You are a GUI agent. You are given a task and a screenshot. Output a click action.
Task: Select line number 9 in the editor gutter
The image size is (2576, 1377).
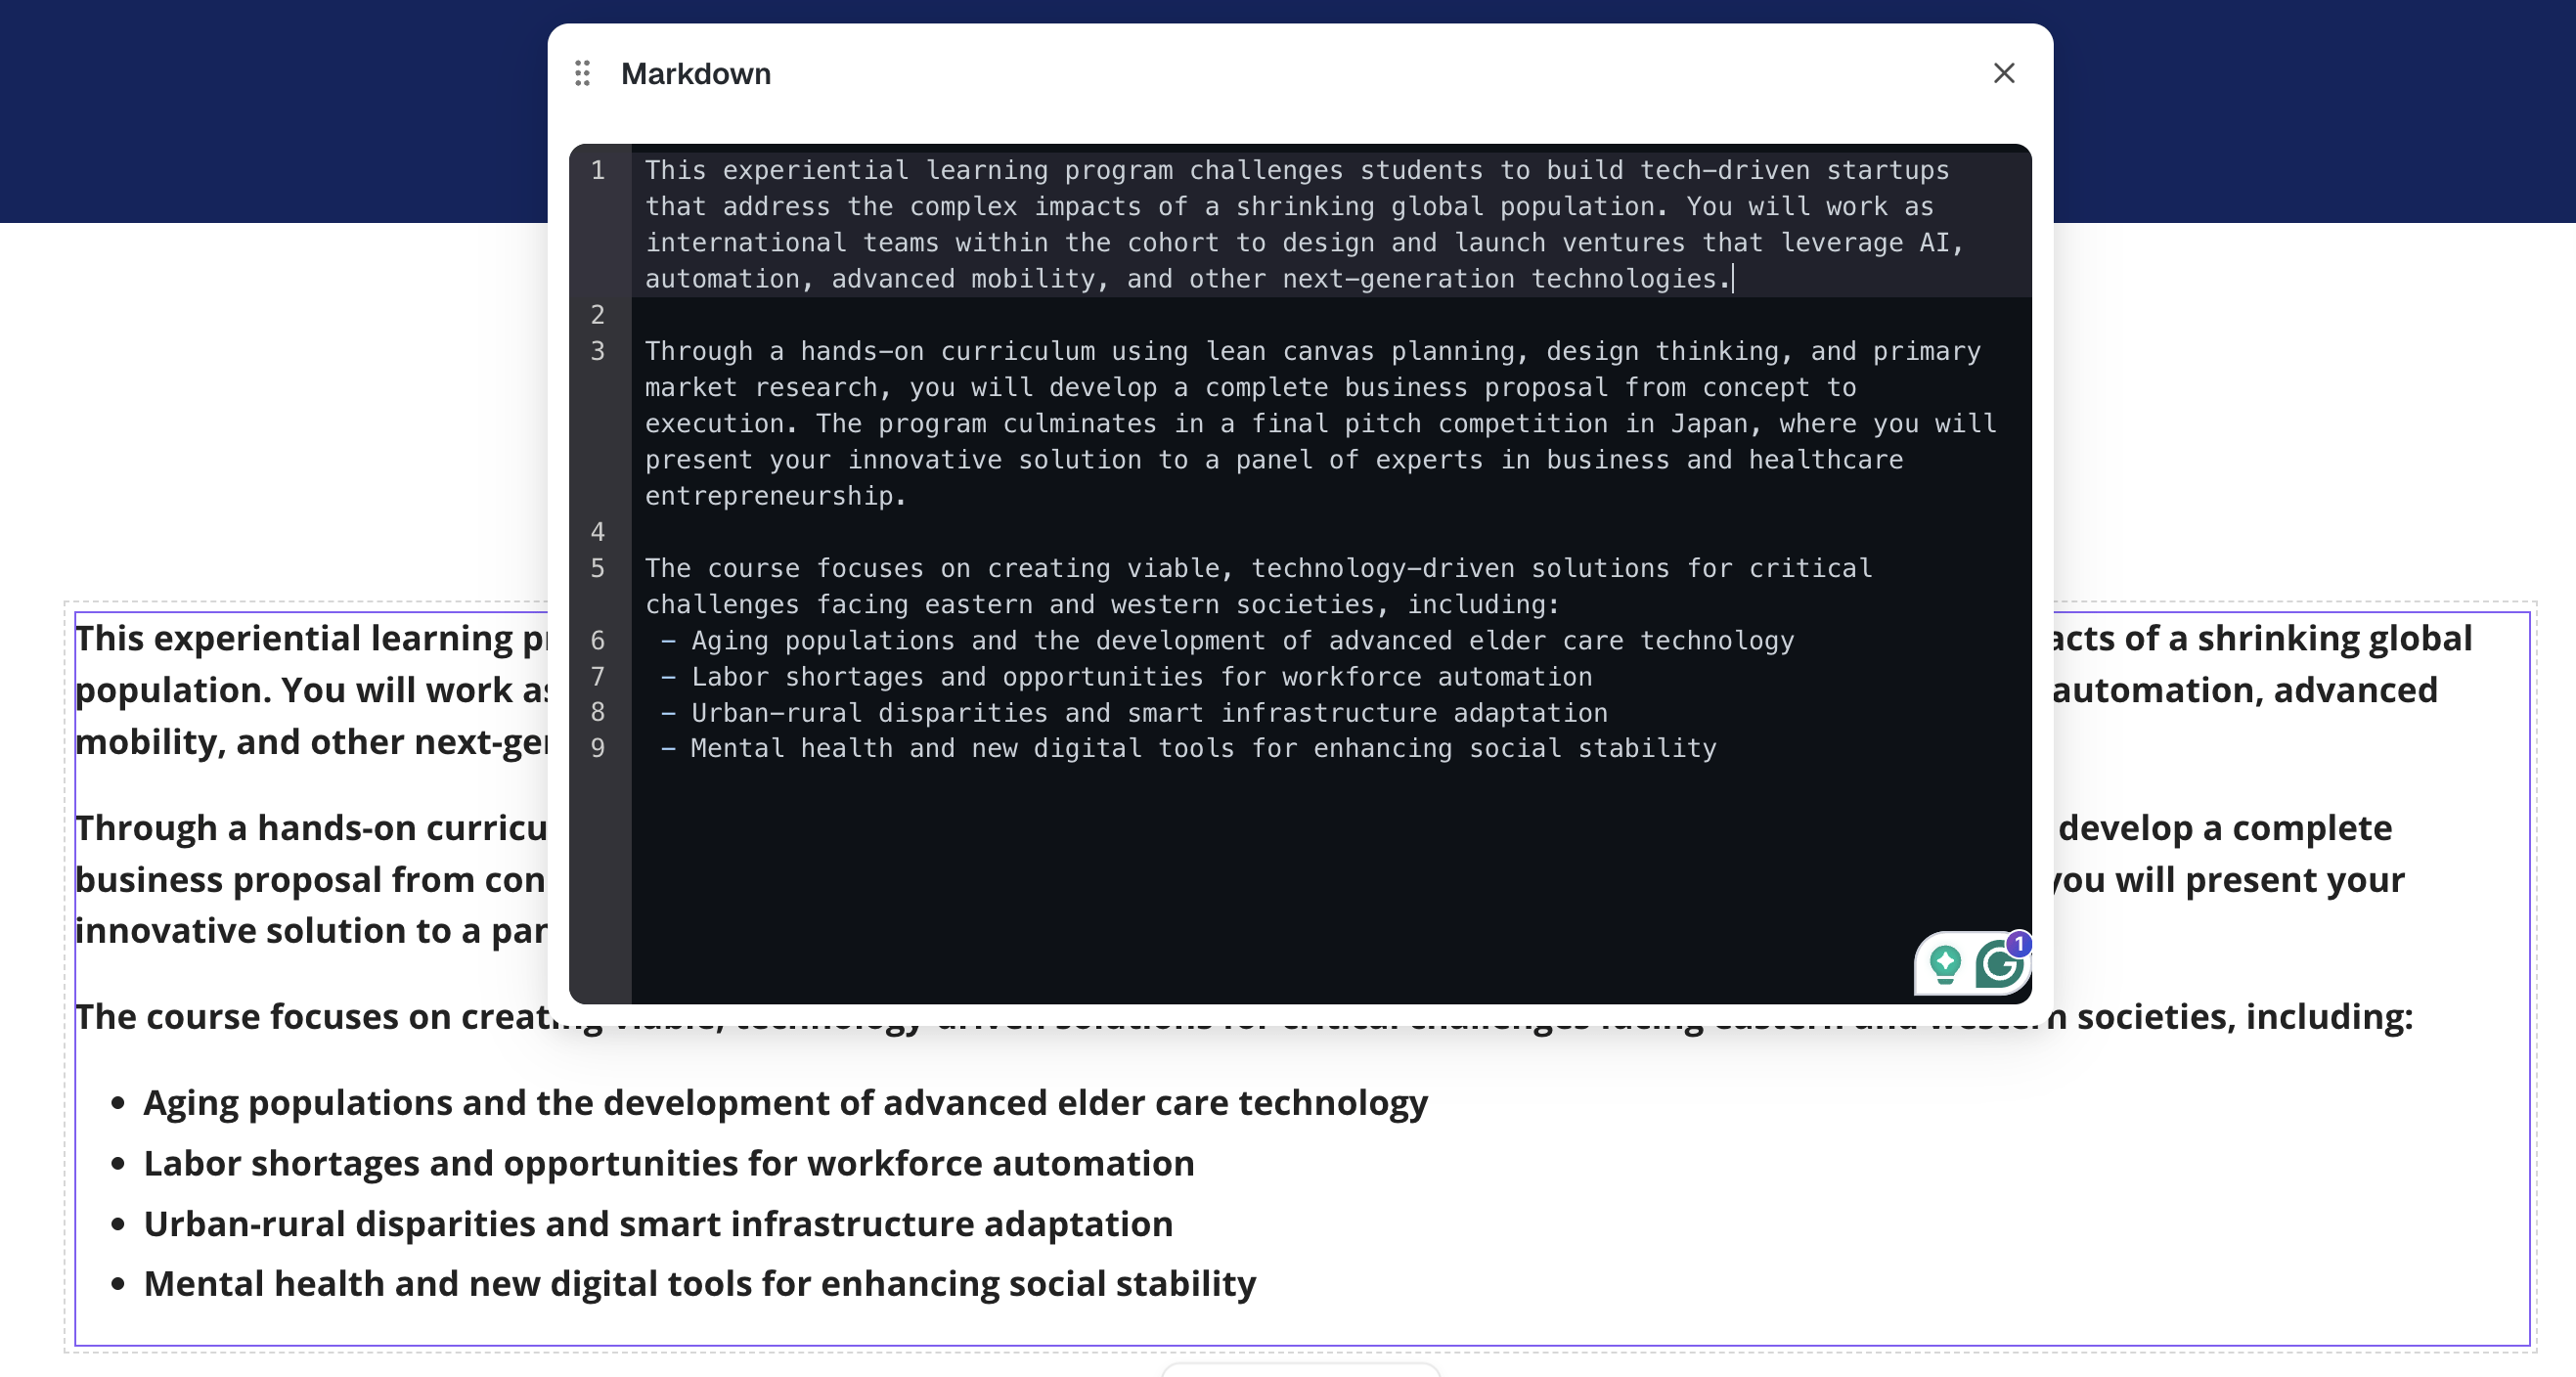(598, 748)
